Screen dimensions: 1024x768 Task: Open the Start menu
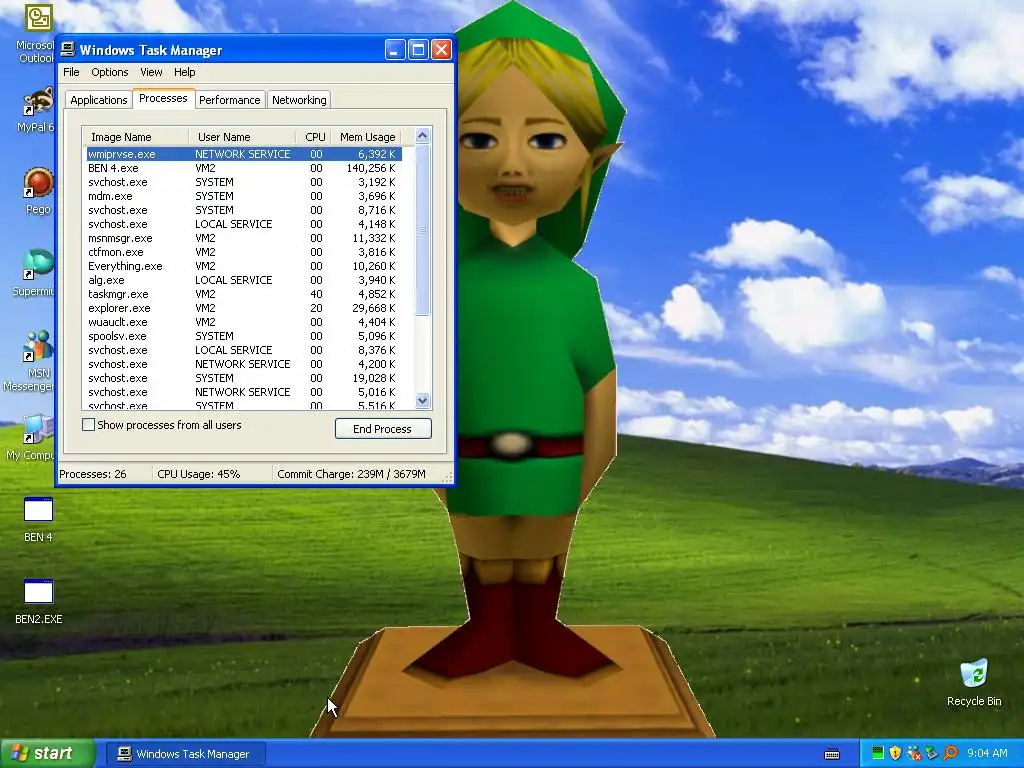[47, 753]
